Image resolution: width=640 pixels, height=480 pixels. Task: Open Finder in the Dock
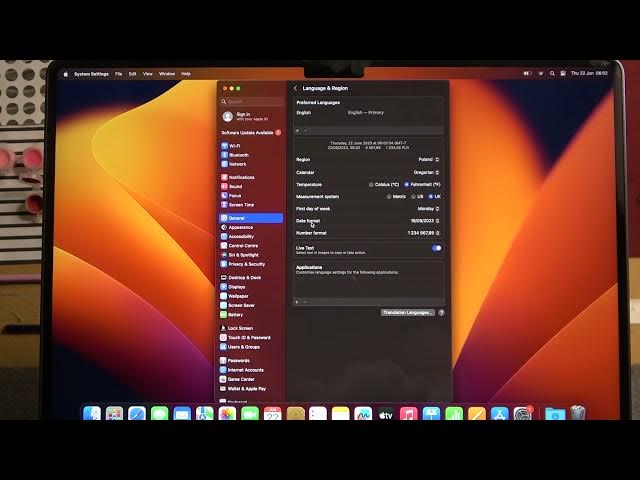click(92, 413)
